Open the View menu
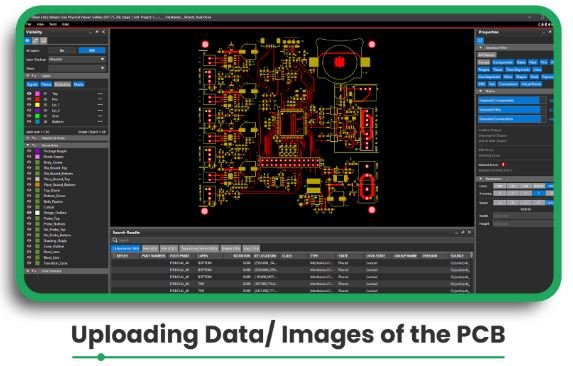 tap(40, 24)
